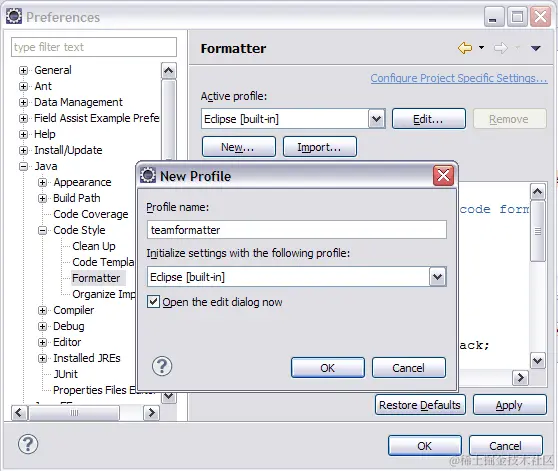
Task: Click the Edit... button
Action: (428, 119)
